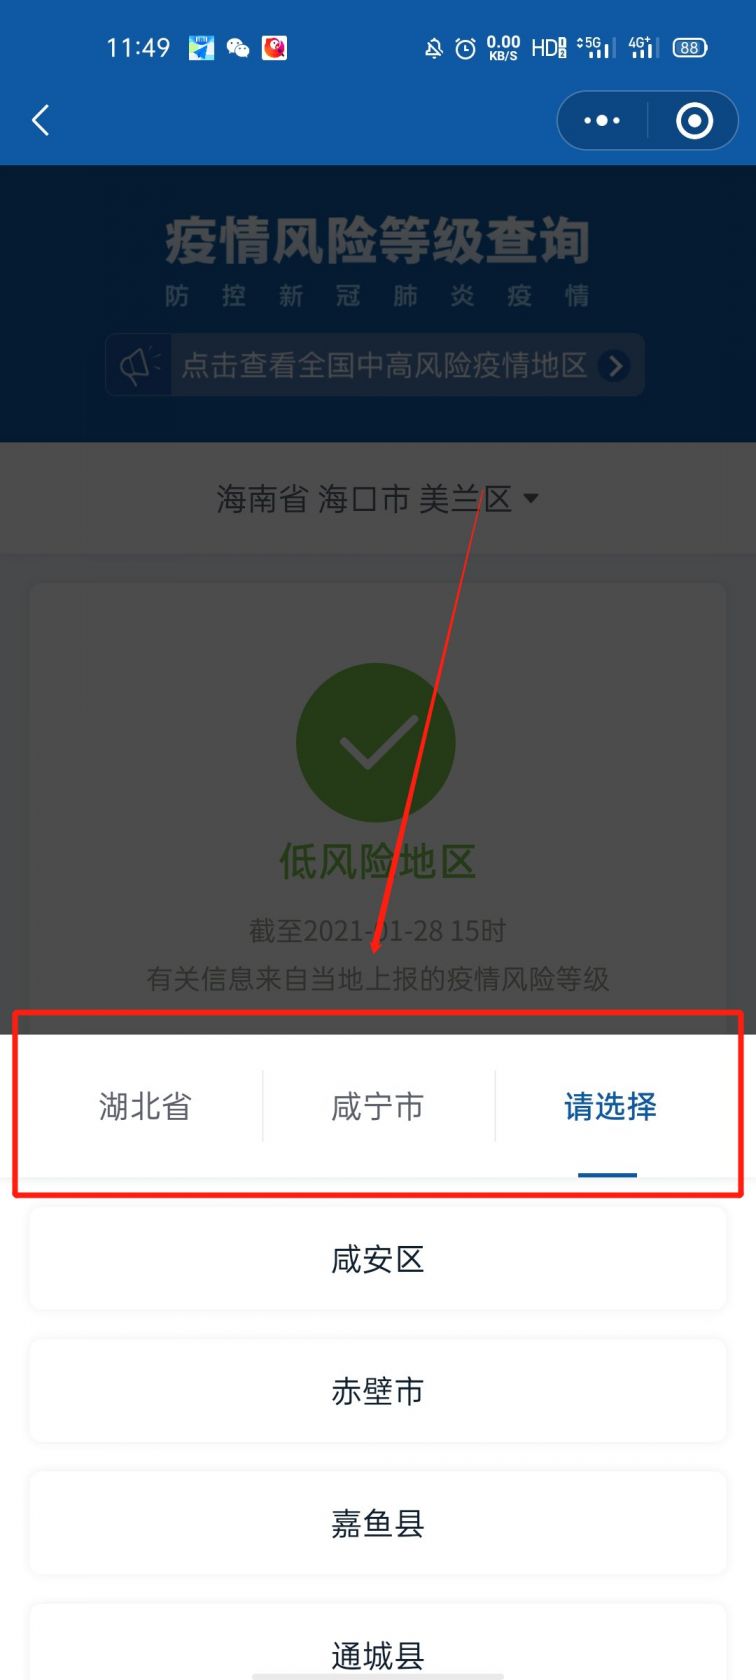
Task: Select the 请选择 district tab
Action: coord(610,1106)
